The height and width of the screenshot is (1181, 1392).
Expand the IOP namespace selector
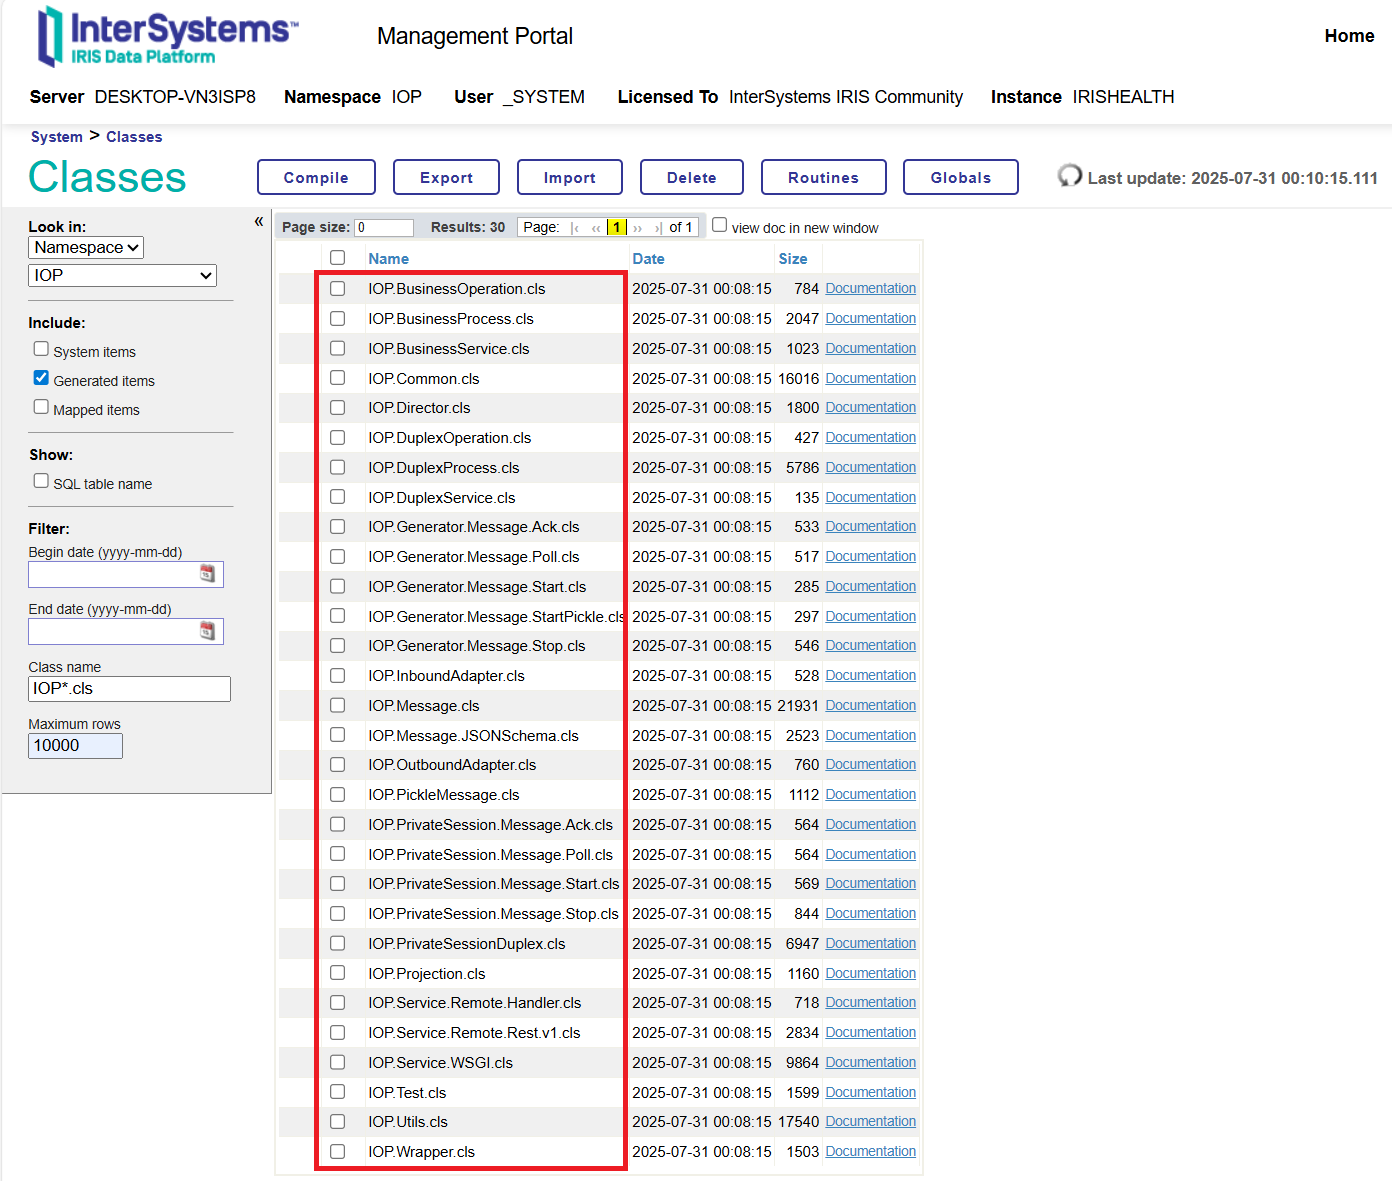click(x=122, y=276)
